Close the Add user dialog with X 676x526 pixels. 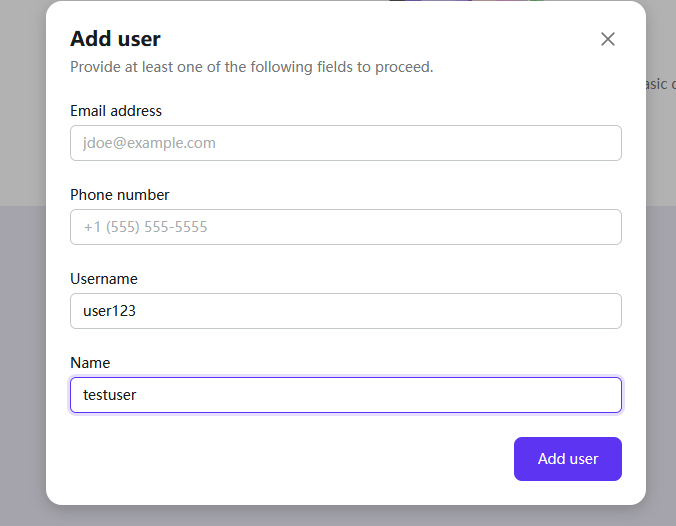pyautogui.click(x=608, y=39)
